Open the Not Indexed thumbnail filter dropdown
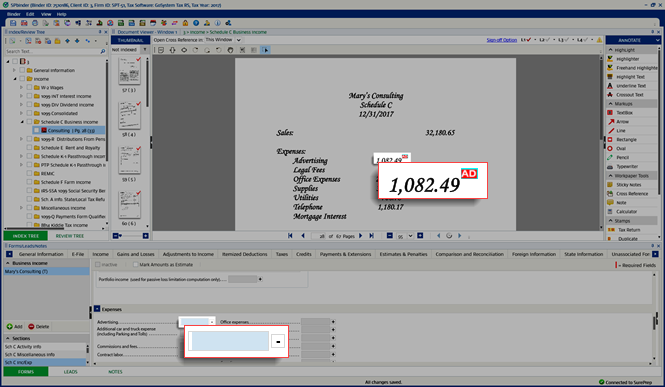This screenshot has width=665, height=387. tap(145, 50)
